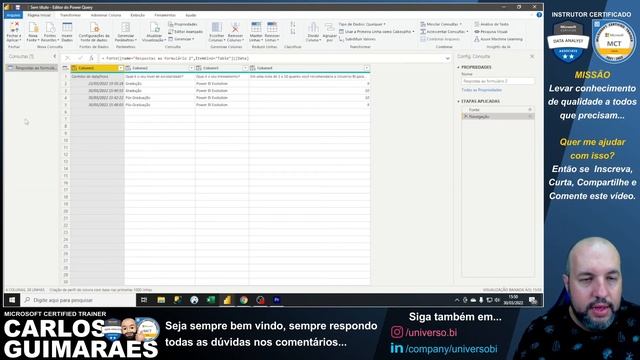Click Mesclar Consultas

tap(441, 24)
